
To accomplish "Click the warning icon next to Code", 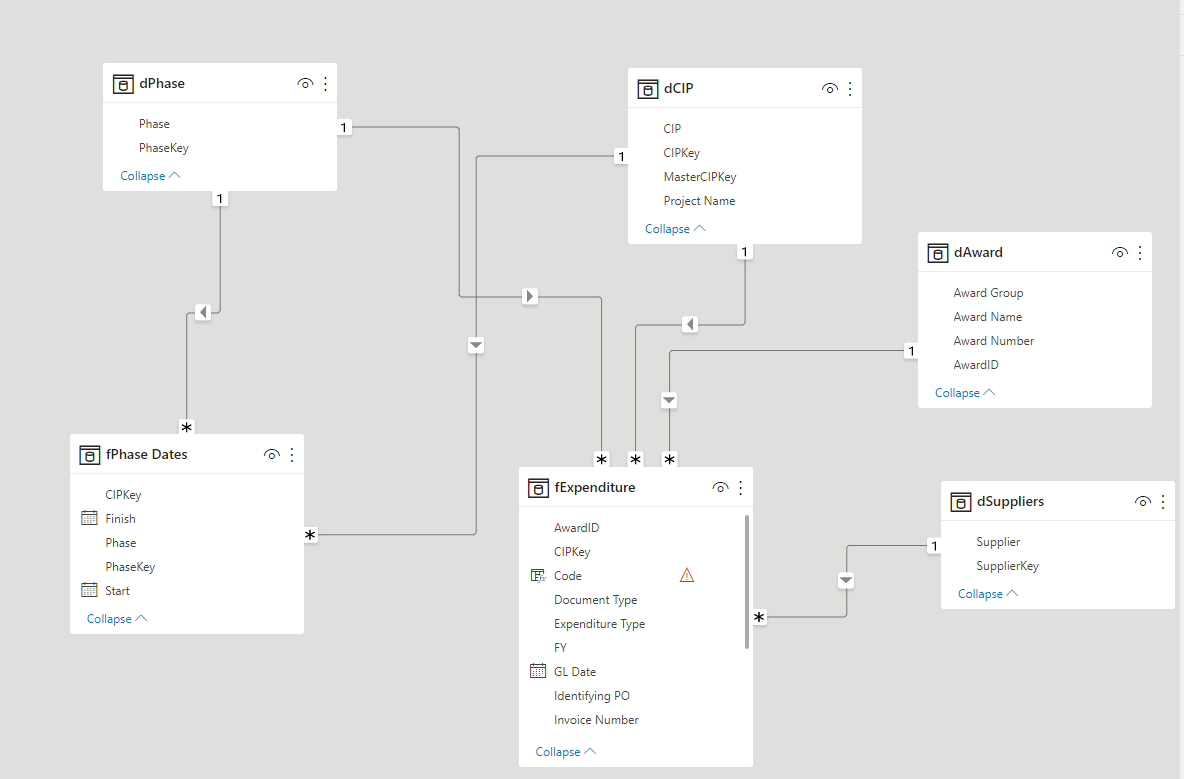I will point(686,576).
